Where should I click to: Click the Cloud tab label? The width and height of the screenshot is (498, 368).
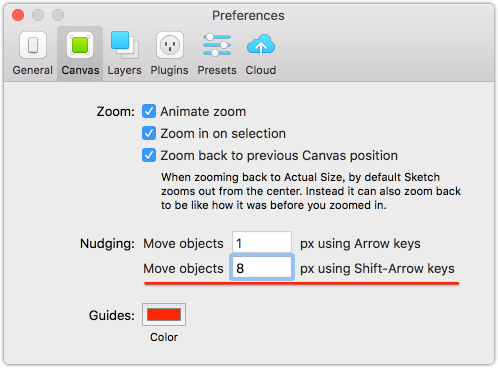pos(261,70)
